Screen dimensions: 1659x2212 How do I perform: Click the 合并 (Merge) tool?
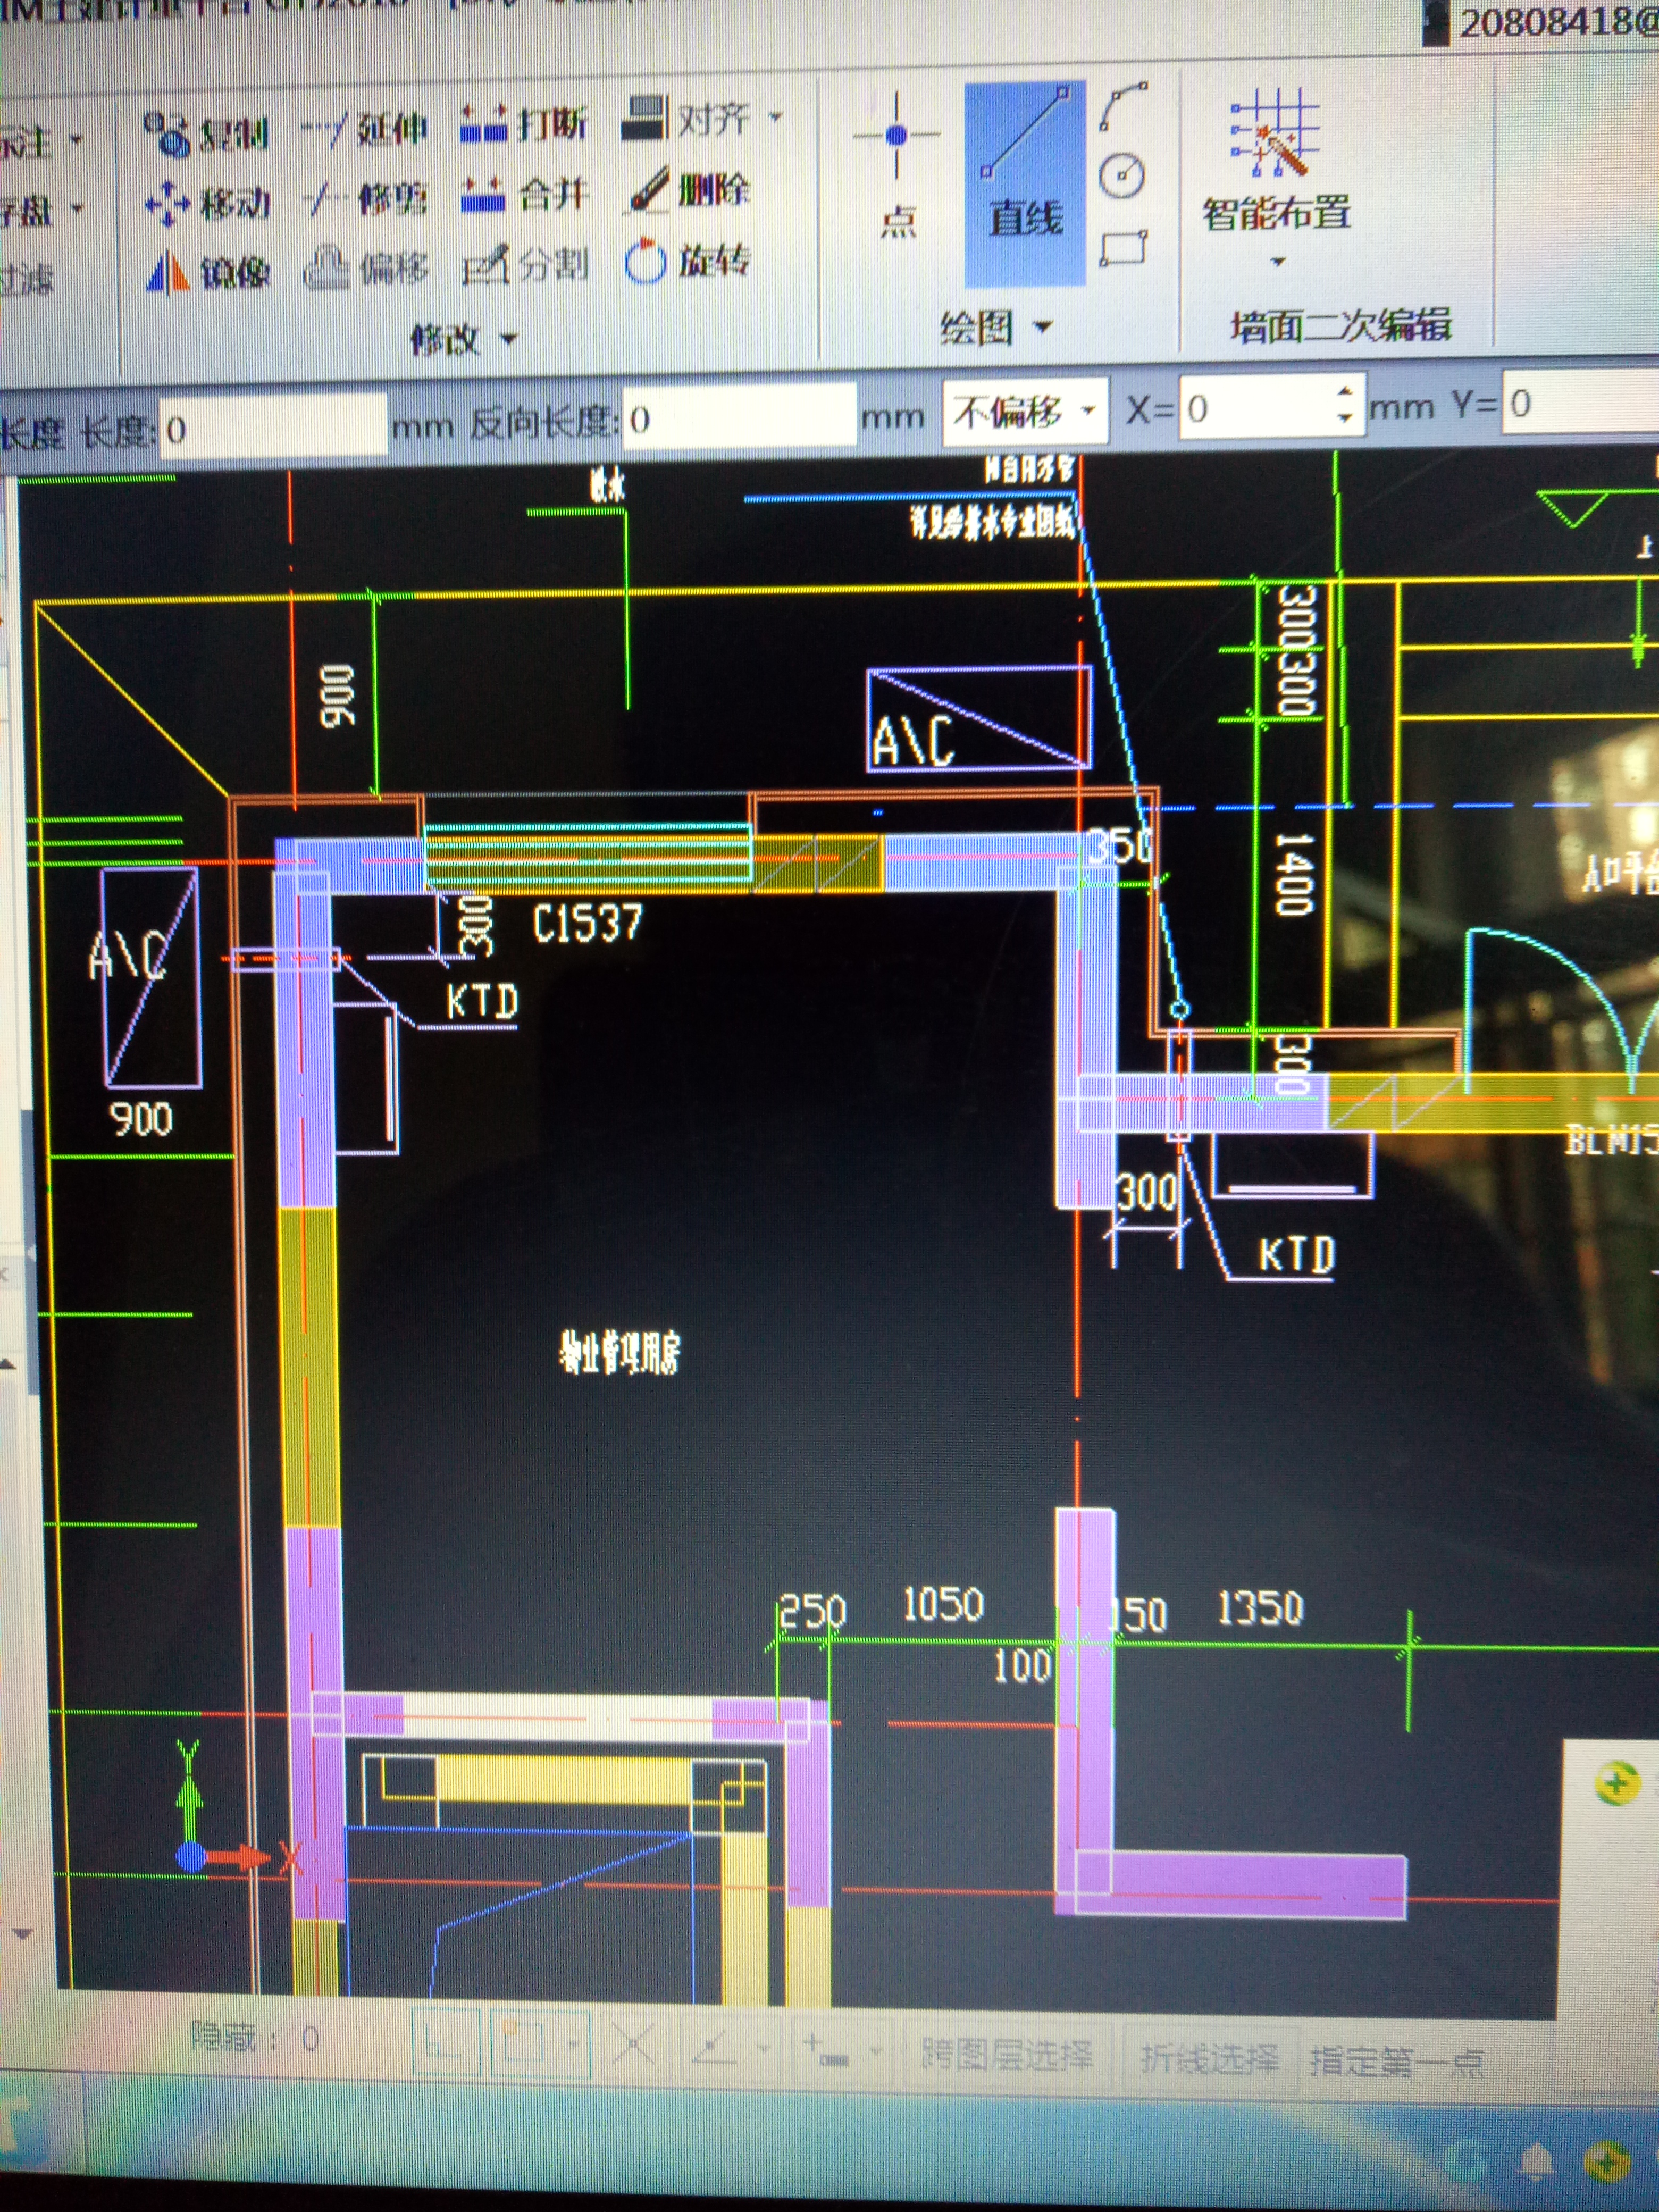pos(525,195)
